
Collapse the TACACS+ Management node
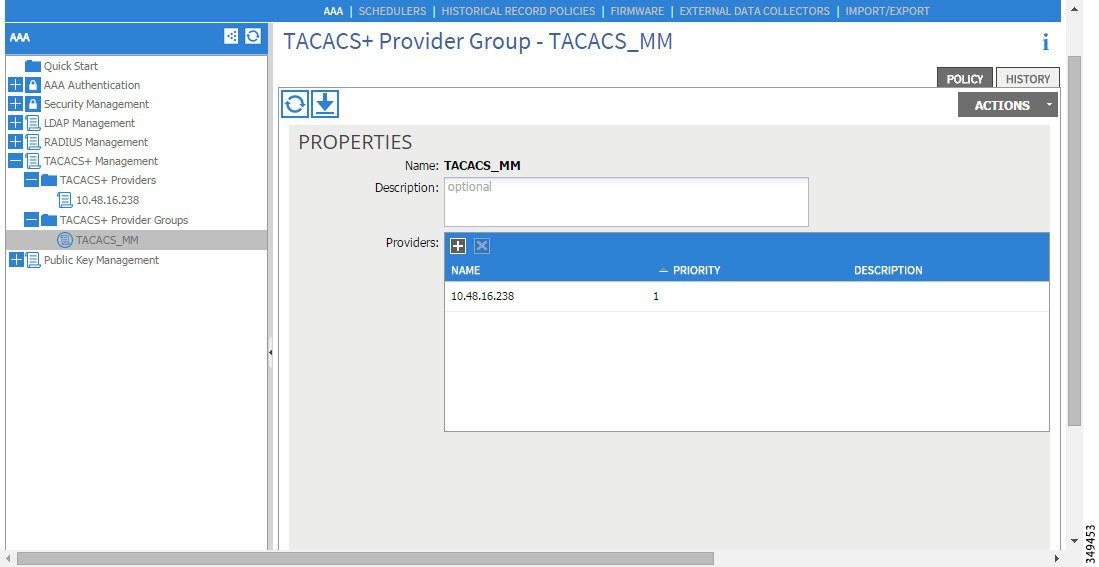15,161
